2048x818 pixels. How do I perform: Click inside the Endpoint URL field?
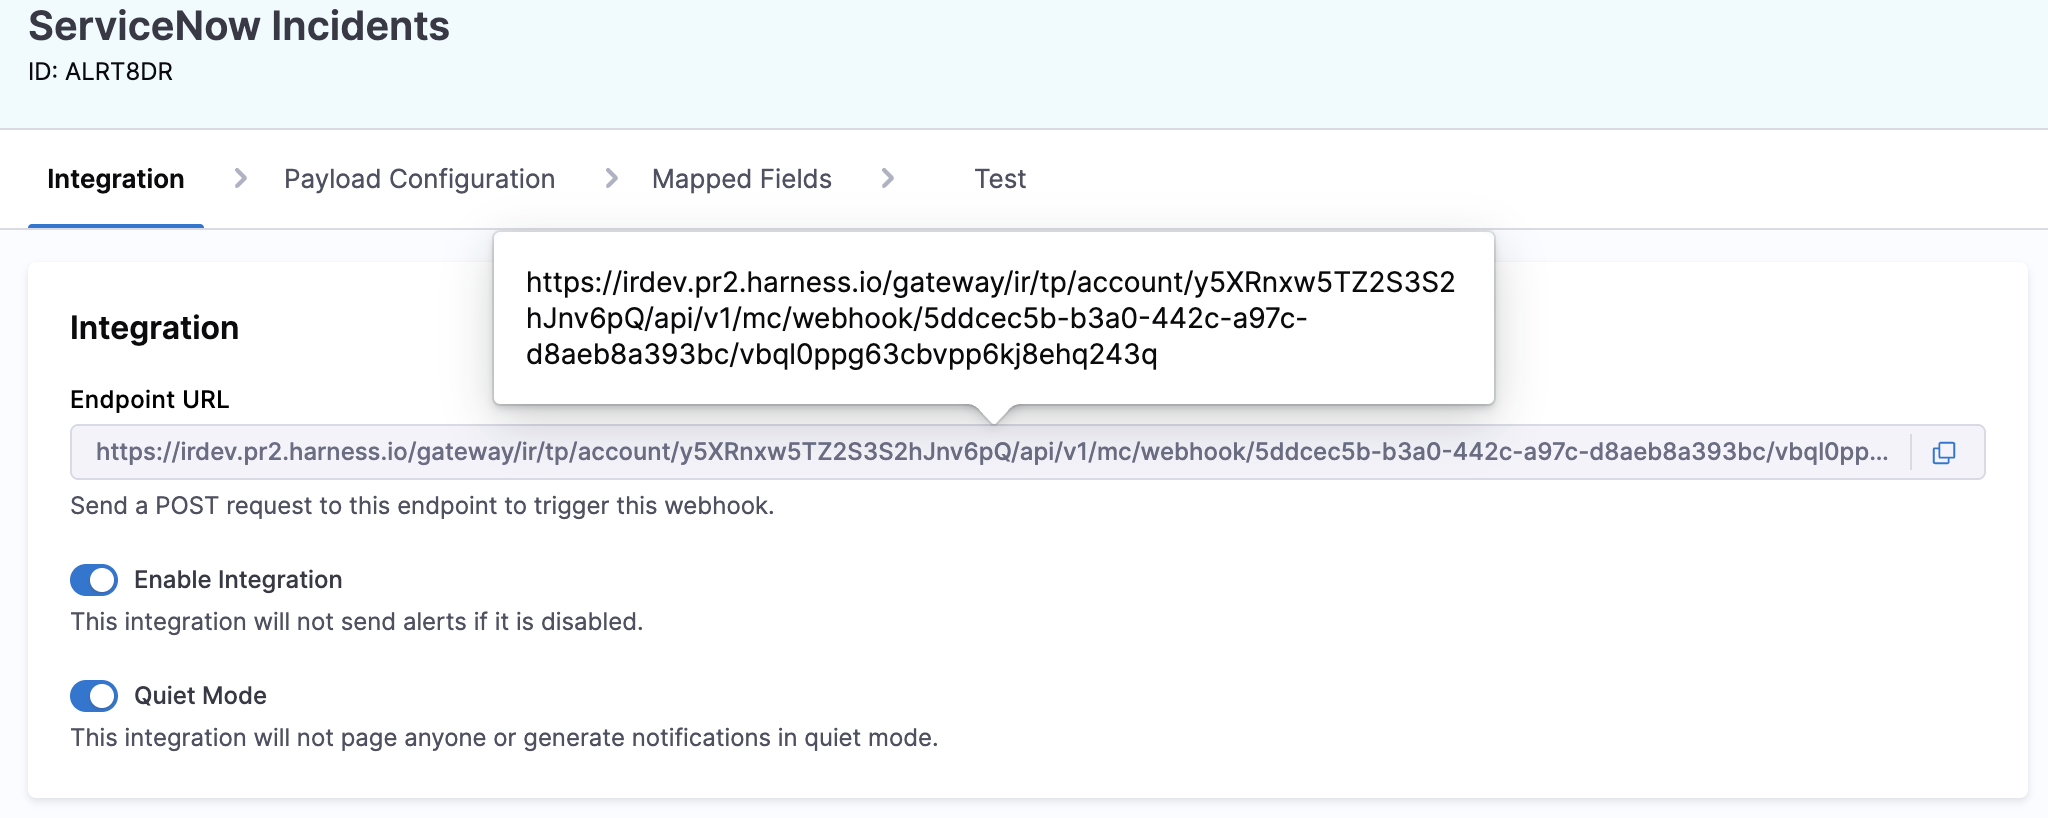point(990,453)
